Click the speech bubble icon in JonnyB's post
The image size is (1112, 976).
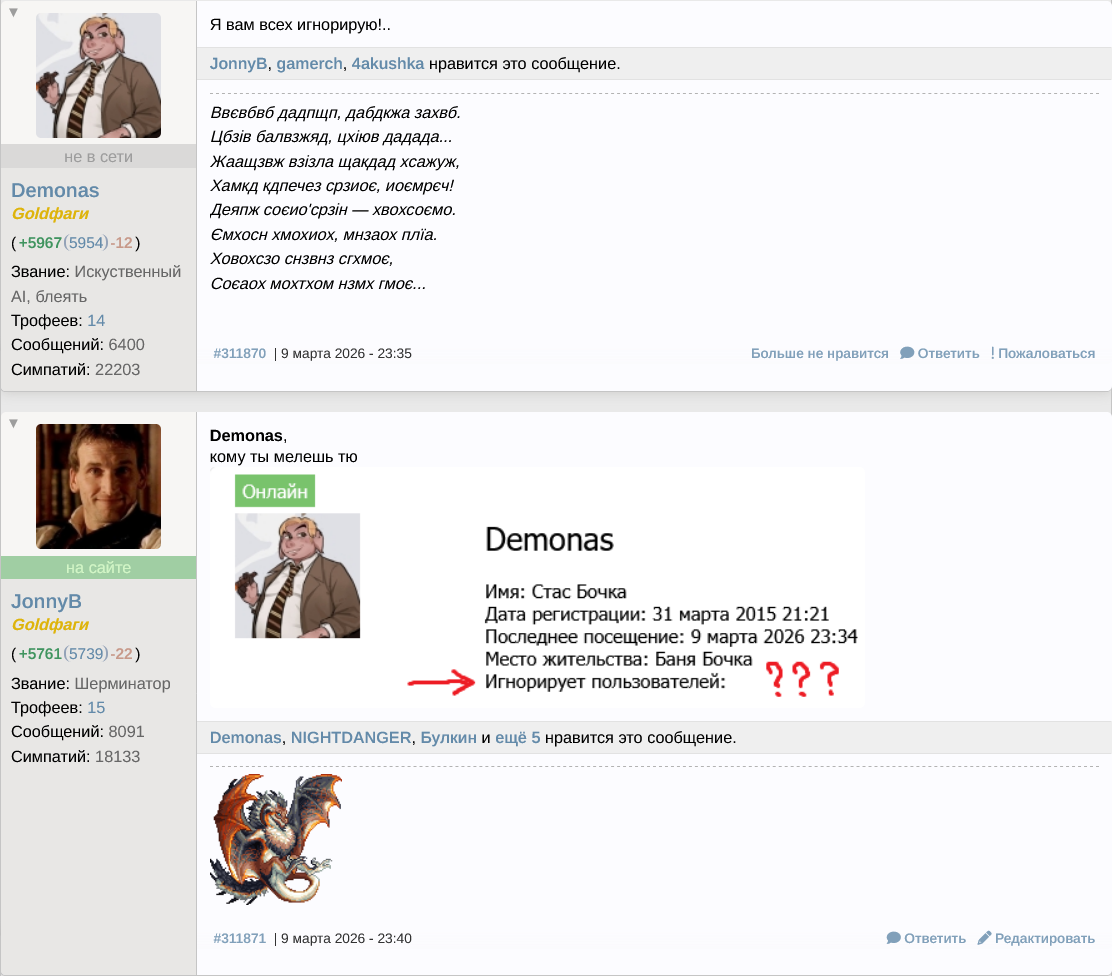pos(893,938)
